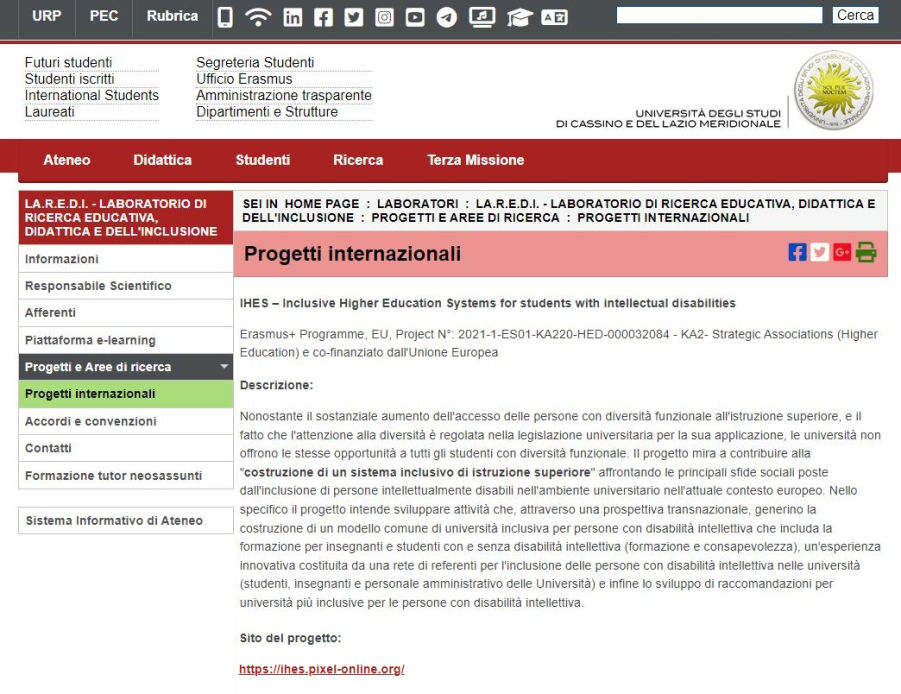
Task: Click the Cerca search button
Action: pyautogui.click(x=855, y=16)
